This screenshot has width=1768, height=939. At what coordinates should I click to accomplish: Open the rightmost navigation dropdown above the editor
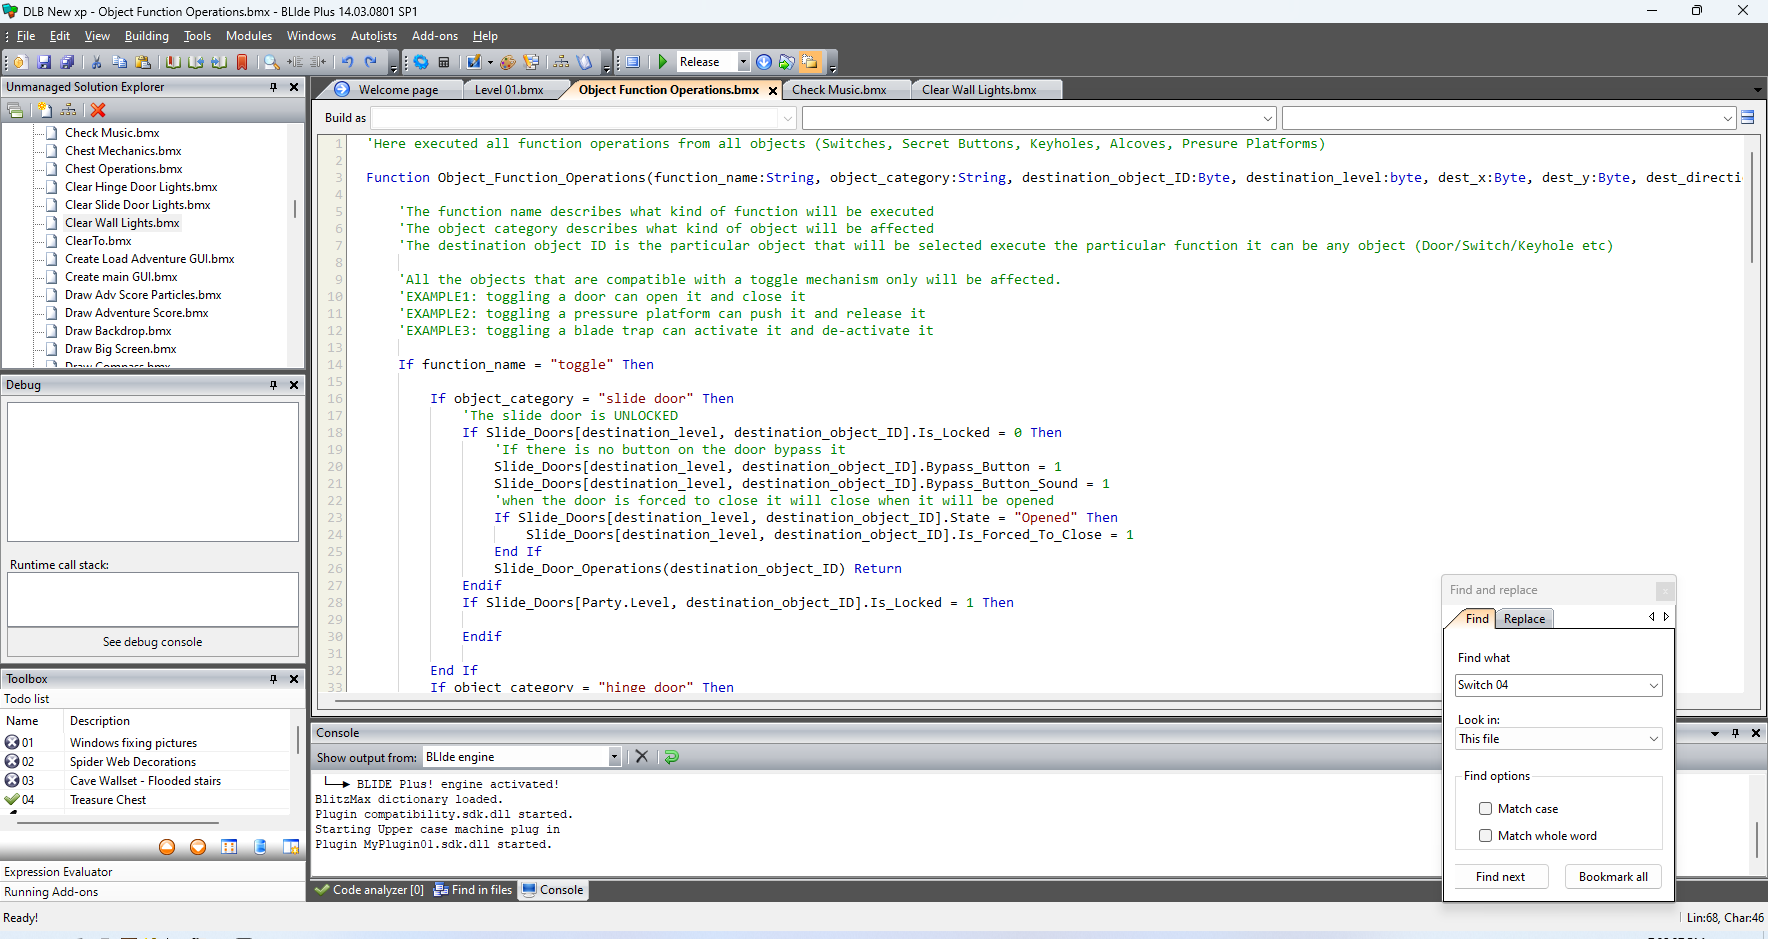tap(1727, 118)
